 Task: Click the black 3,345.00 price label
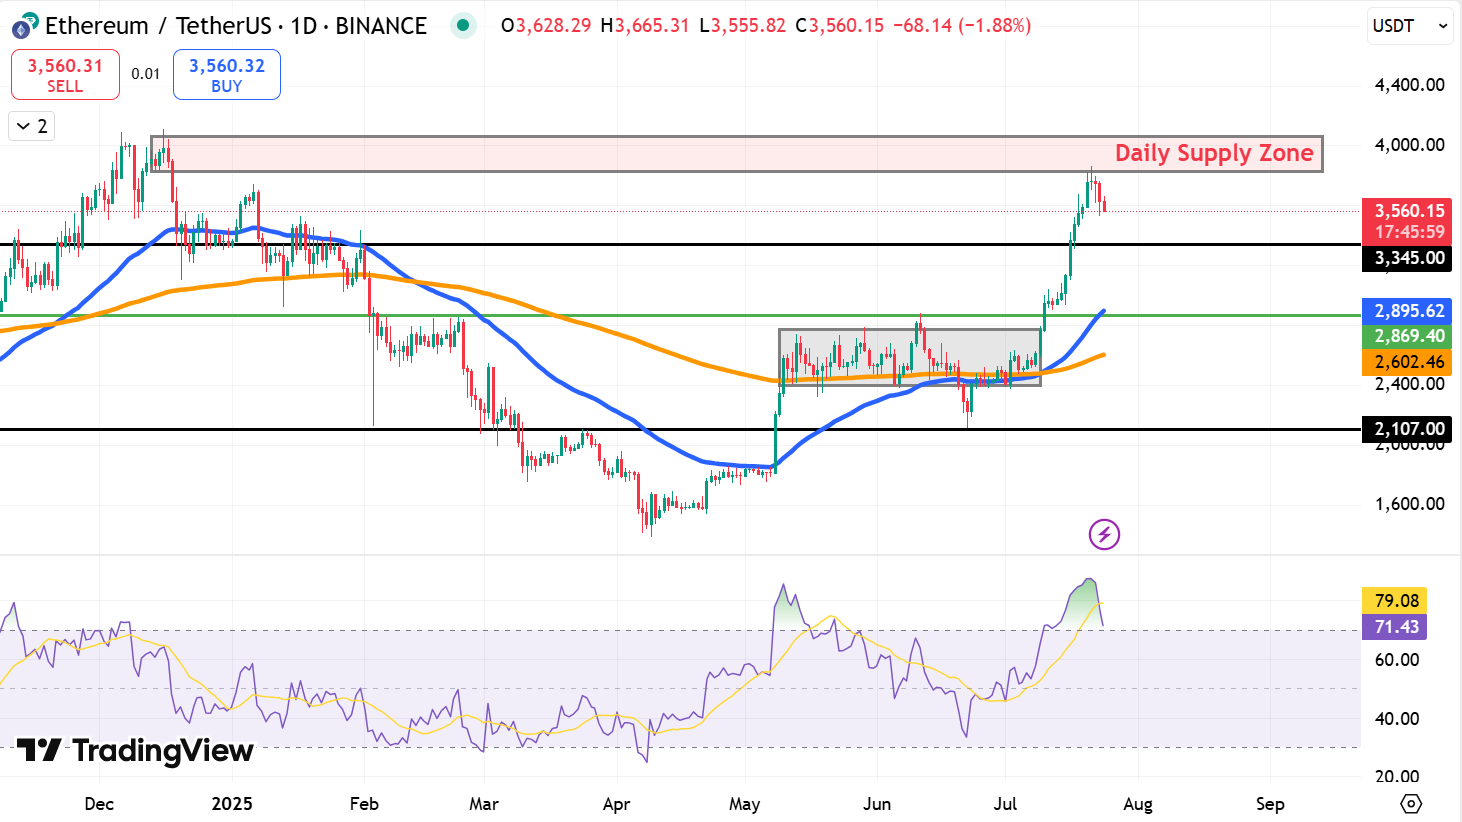[1408, 258]
